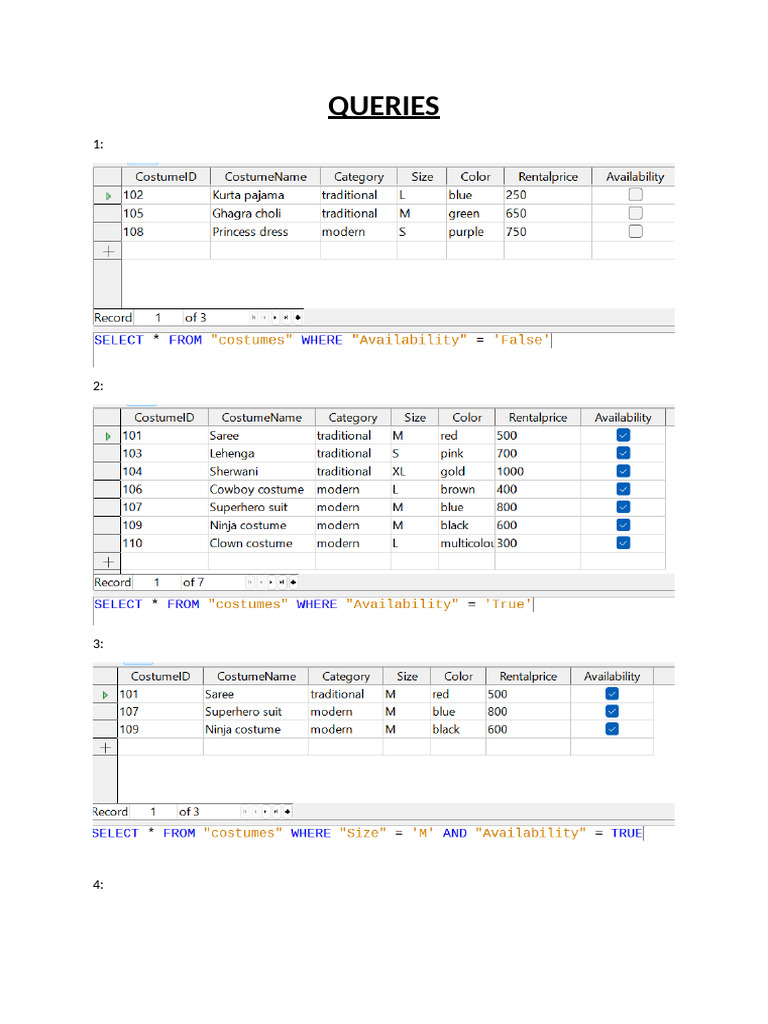Viewport: 768px width, 1024px height.
Task: Click Previous Record arrow in query 1 navigator
Action: pyautogui.click(x=264, y=317)
